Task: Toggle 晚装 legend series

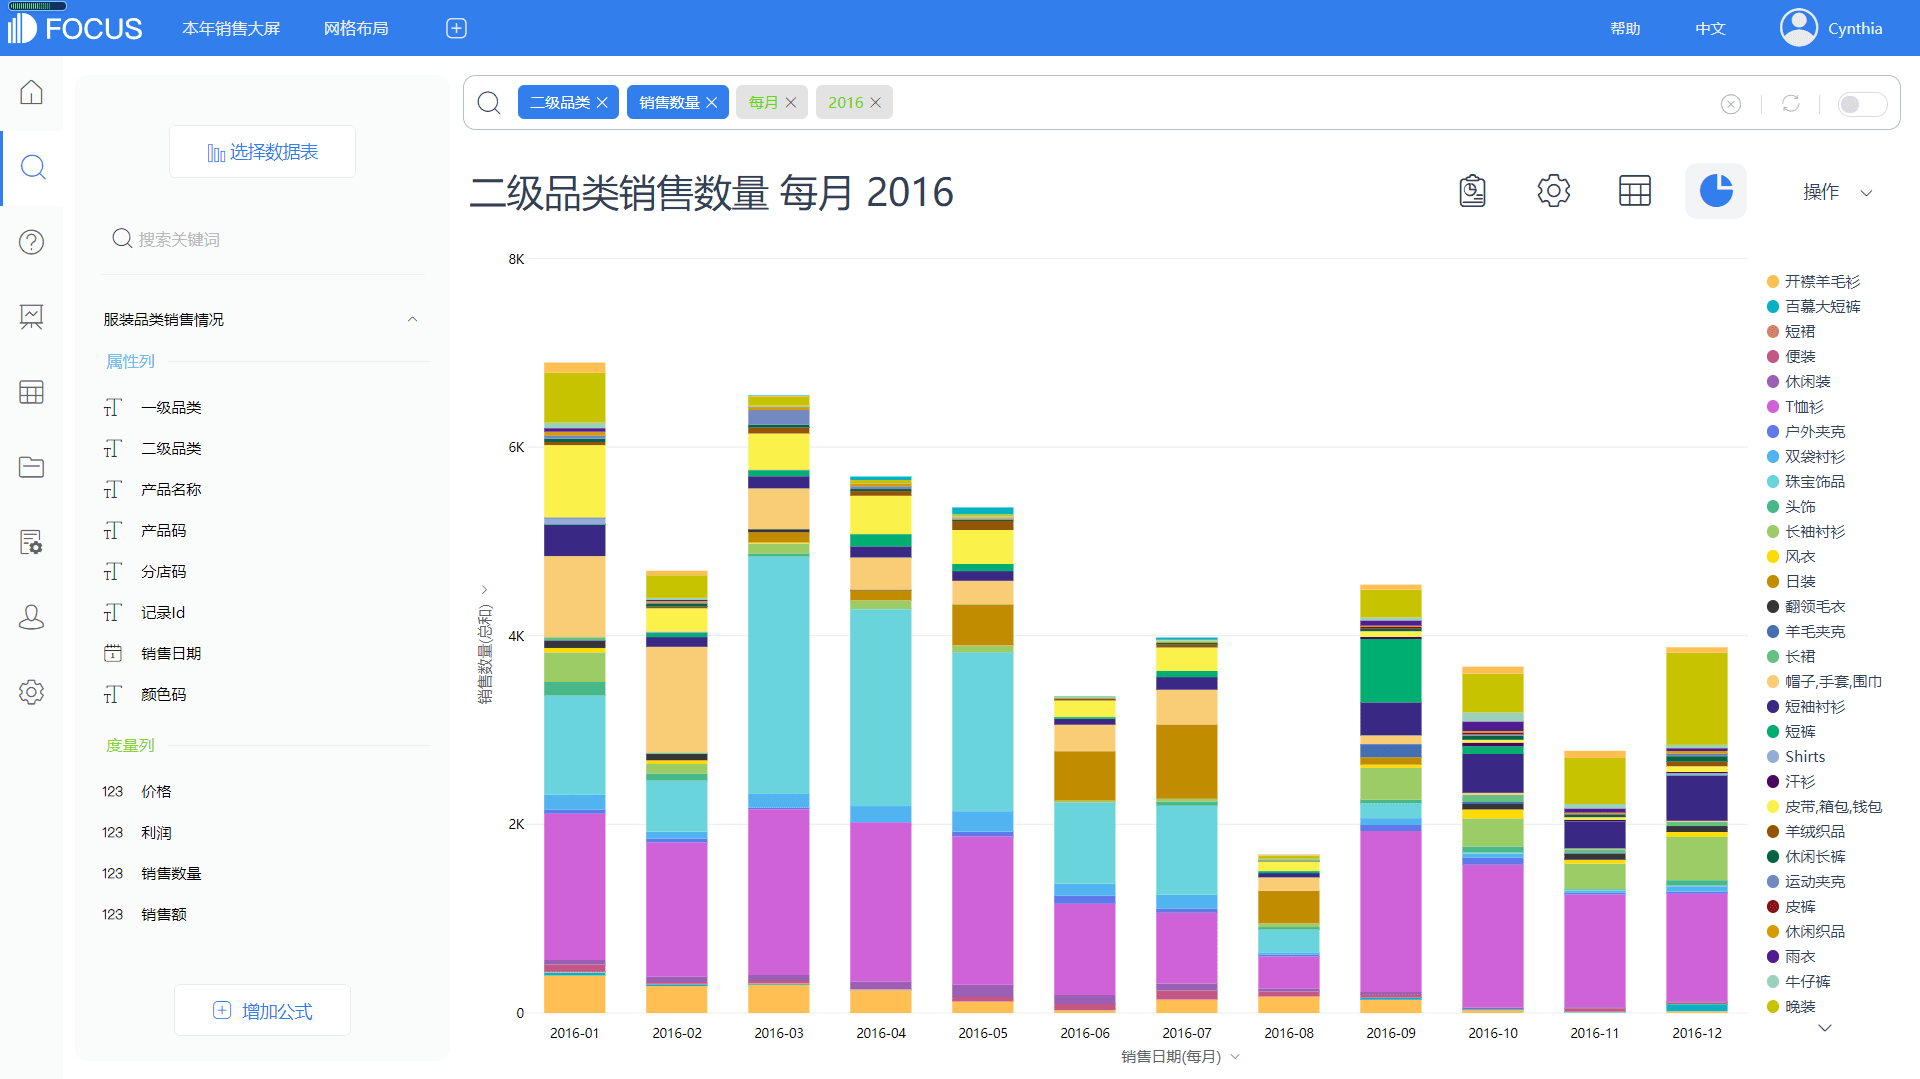Action: point(1791,1007)
